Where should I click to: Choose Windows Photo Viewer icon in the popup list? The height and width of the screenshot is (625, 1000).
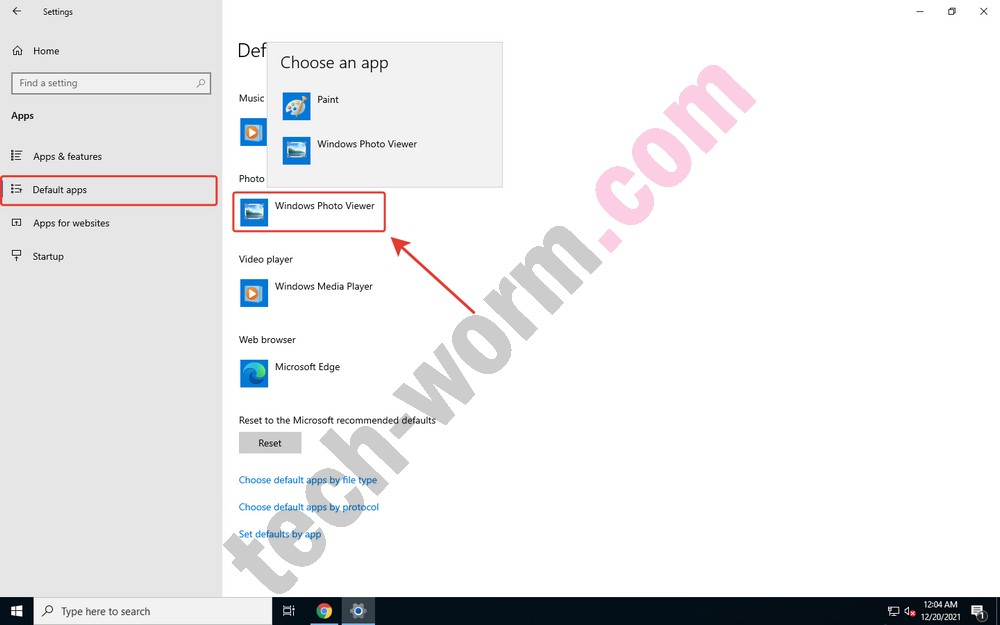(x=296, y=150)
